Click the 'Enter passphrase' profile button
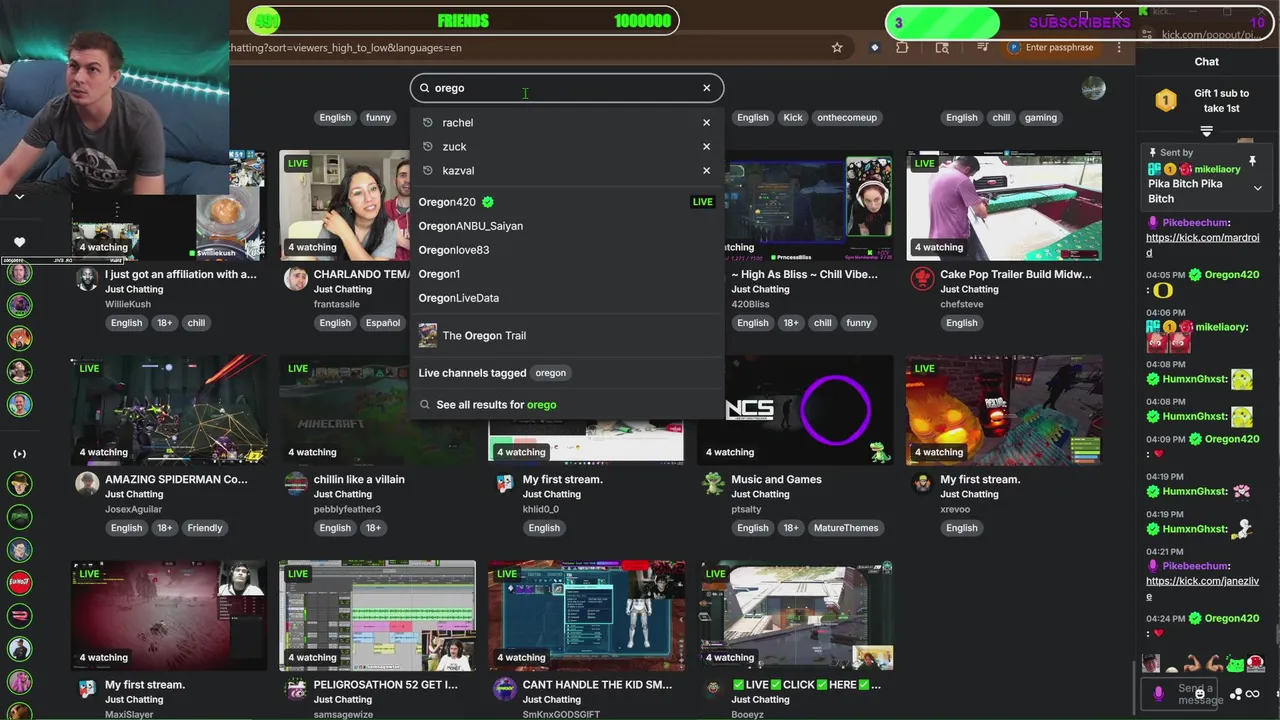This screenshot has width=1280, height=720. coord(1053,47)
